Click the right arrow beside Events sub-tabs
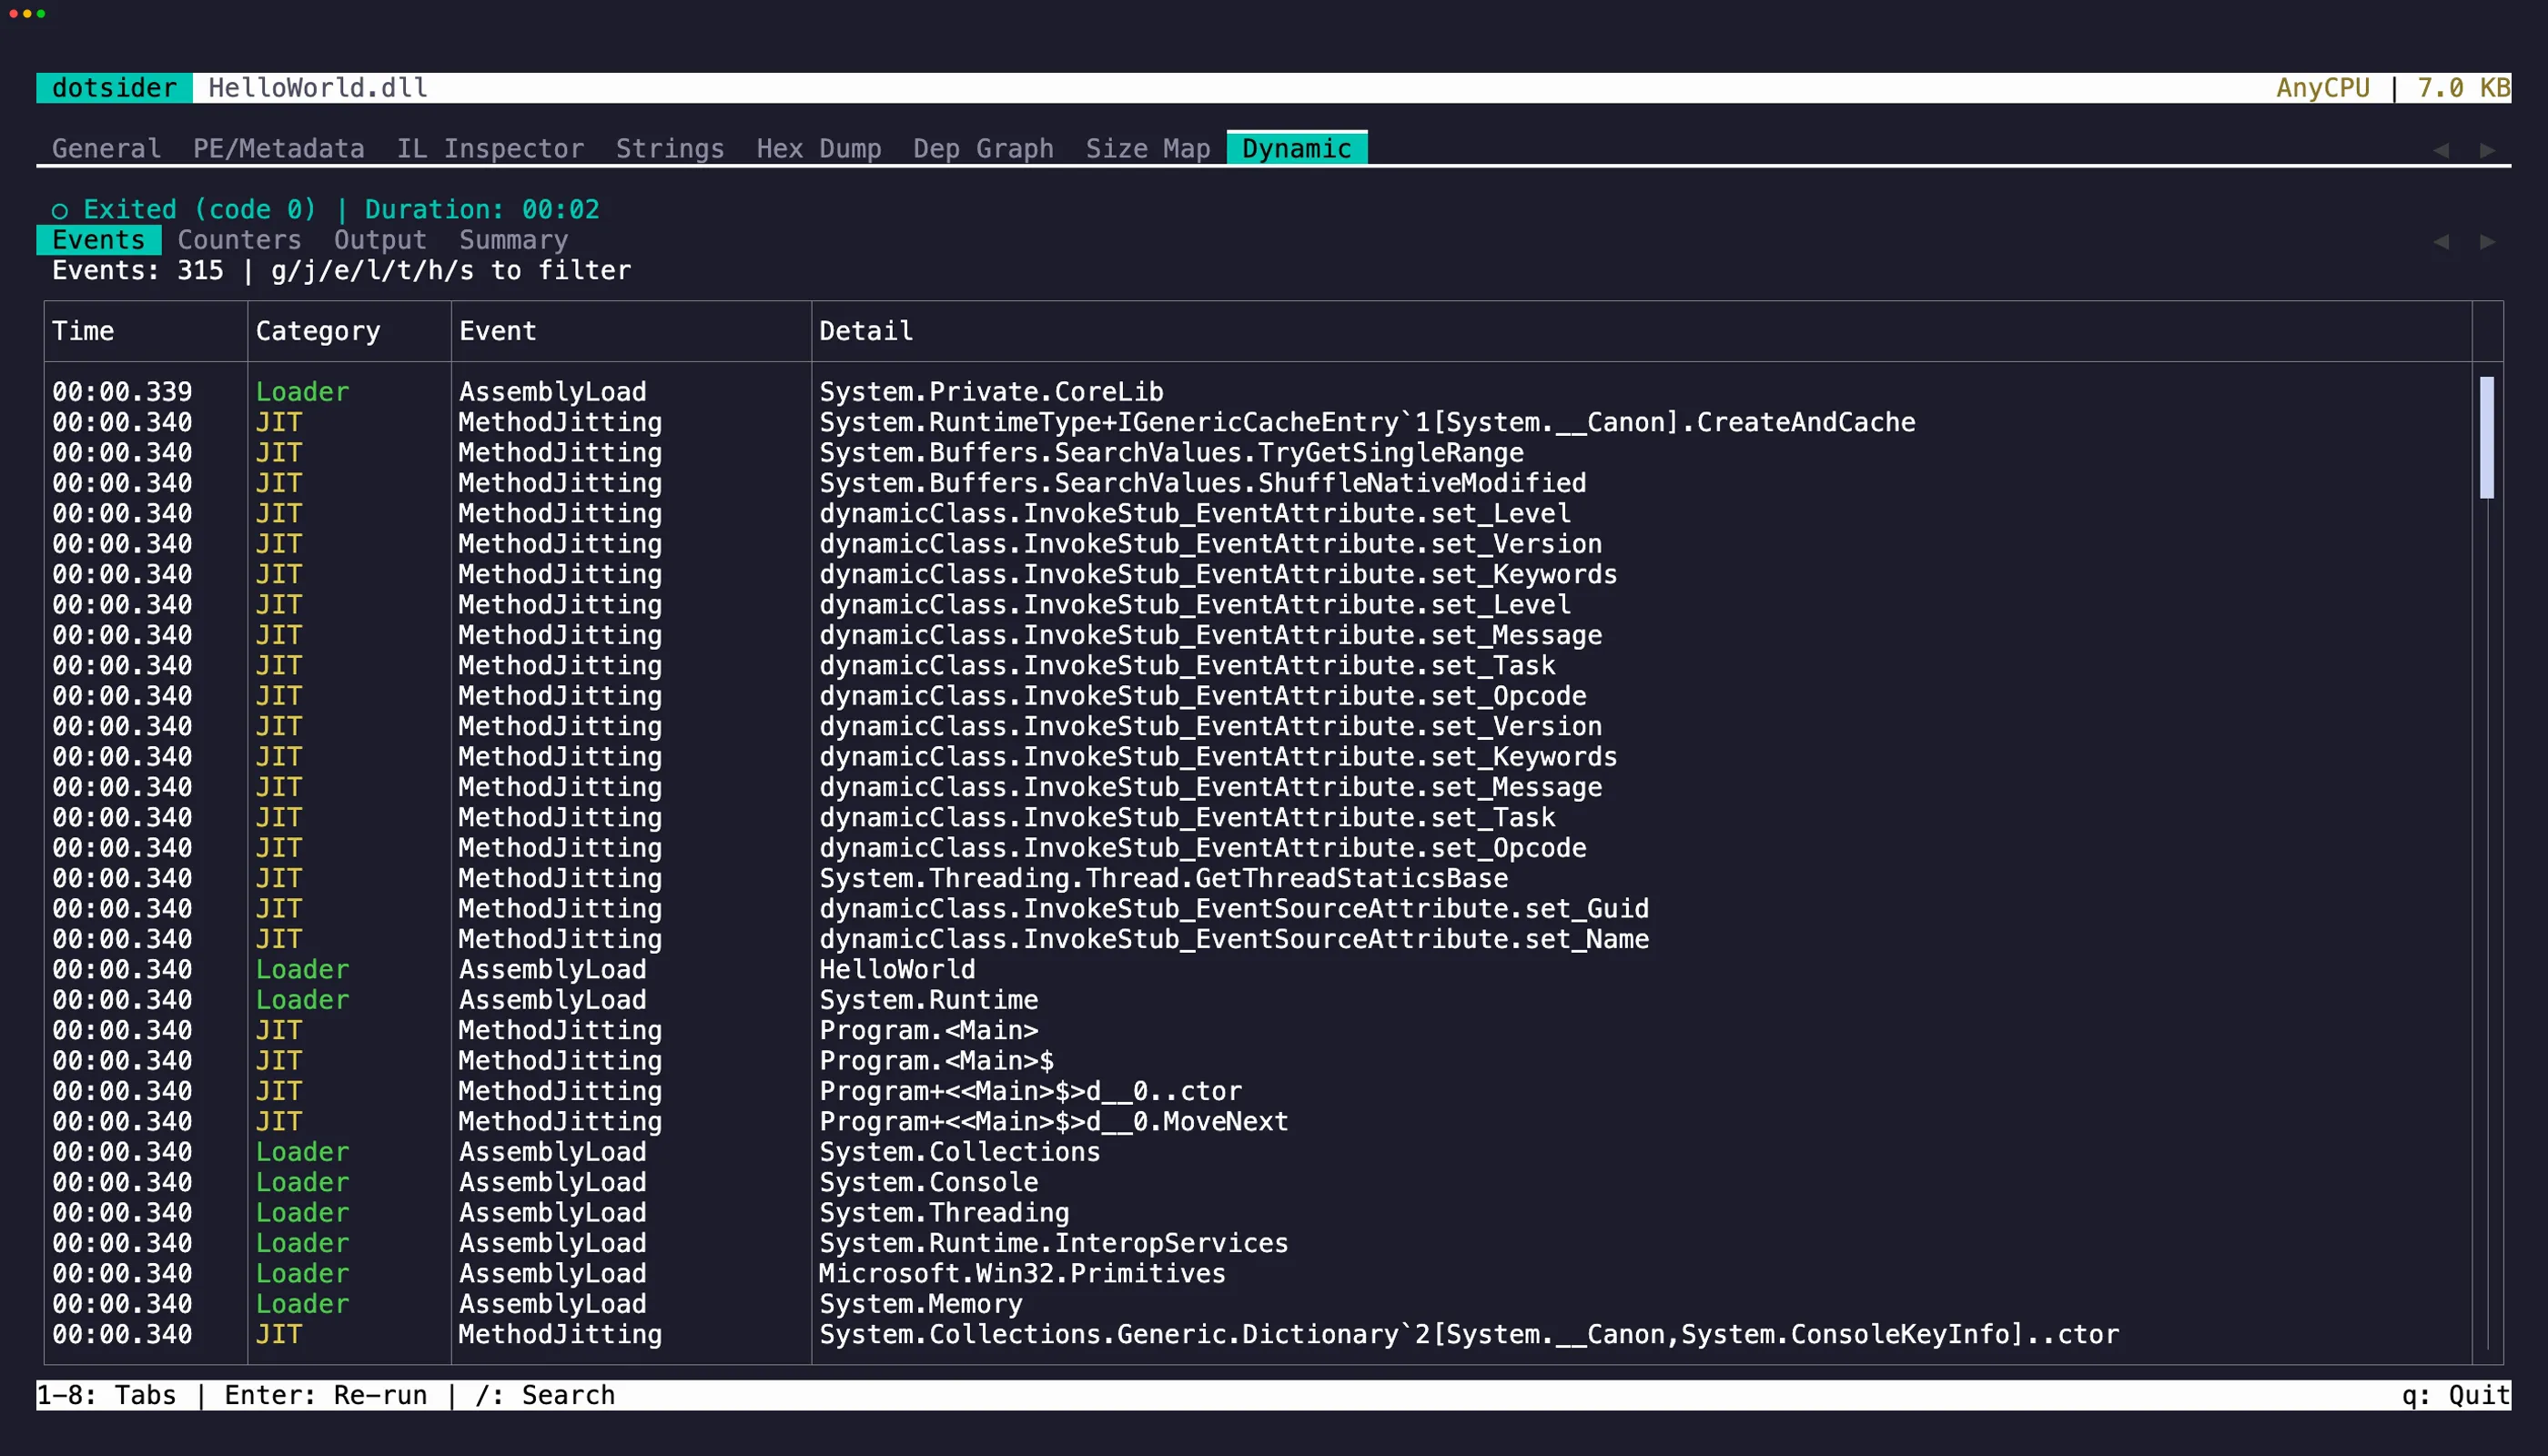The image size is (2548, 1456). [2487, 242]
